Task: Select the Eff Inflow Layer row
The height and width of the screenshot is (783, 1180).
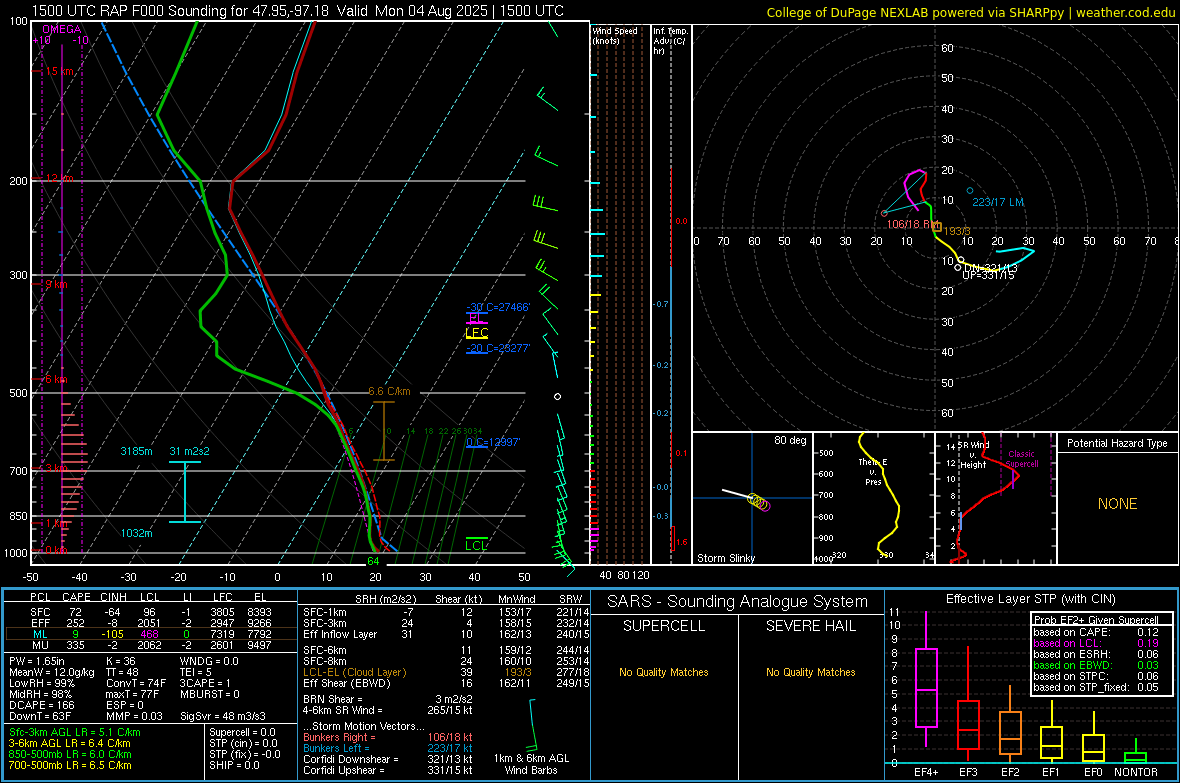Action: click(x=446, y=634)
